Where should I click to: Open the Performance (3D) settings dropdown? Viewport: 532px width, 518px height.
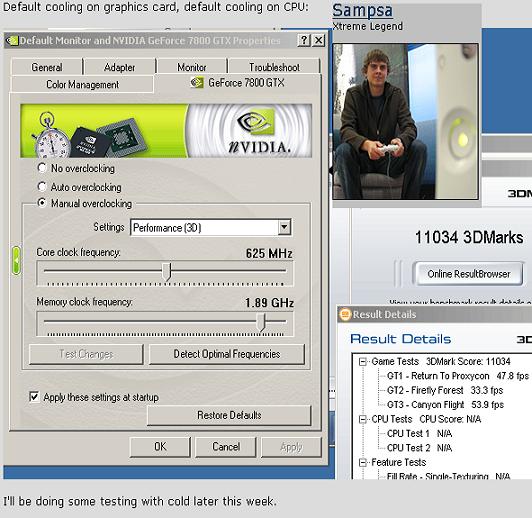click(284, 227)
